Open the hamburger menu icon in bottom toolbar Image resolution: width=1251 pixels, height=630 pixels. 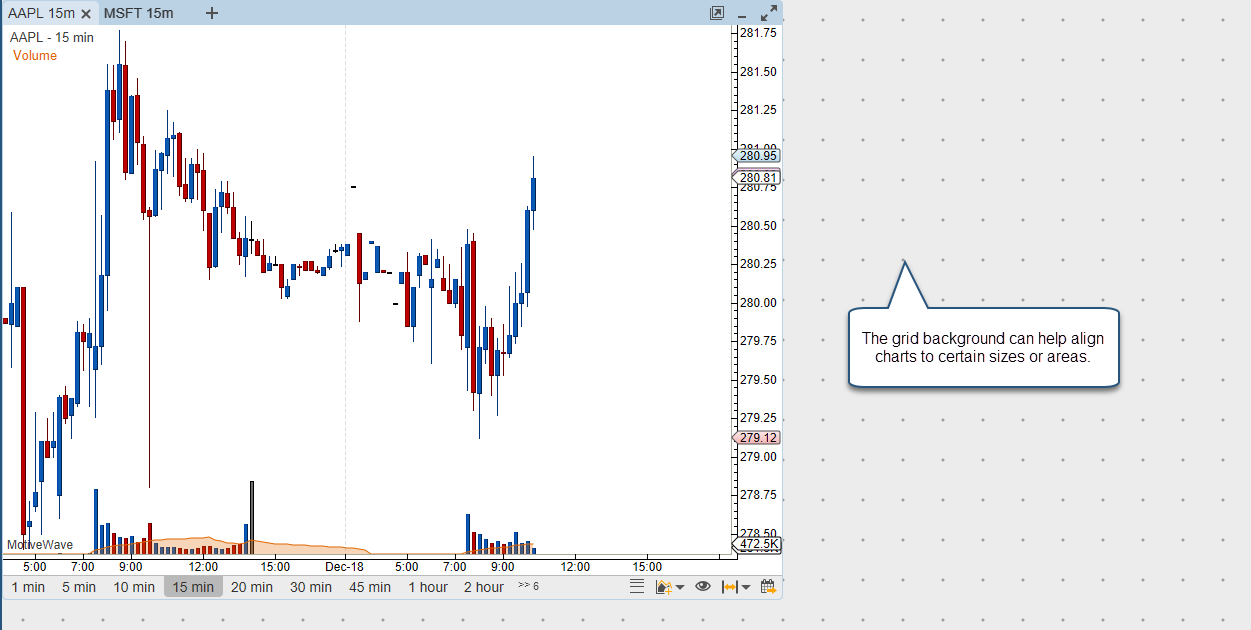[x=637, y=587]
